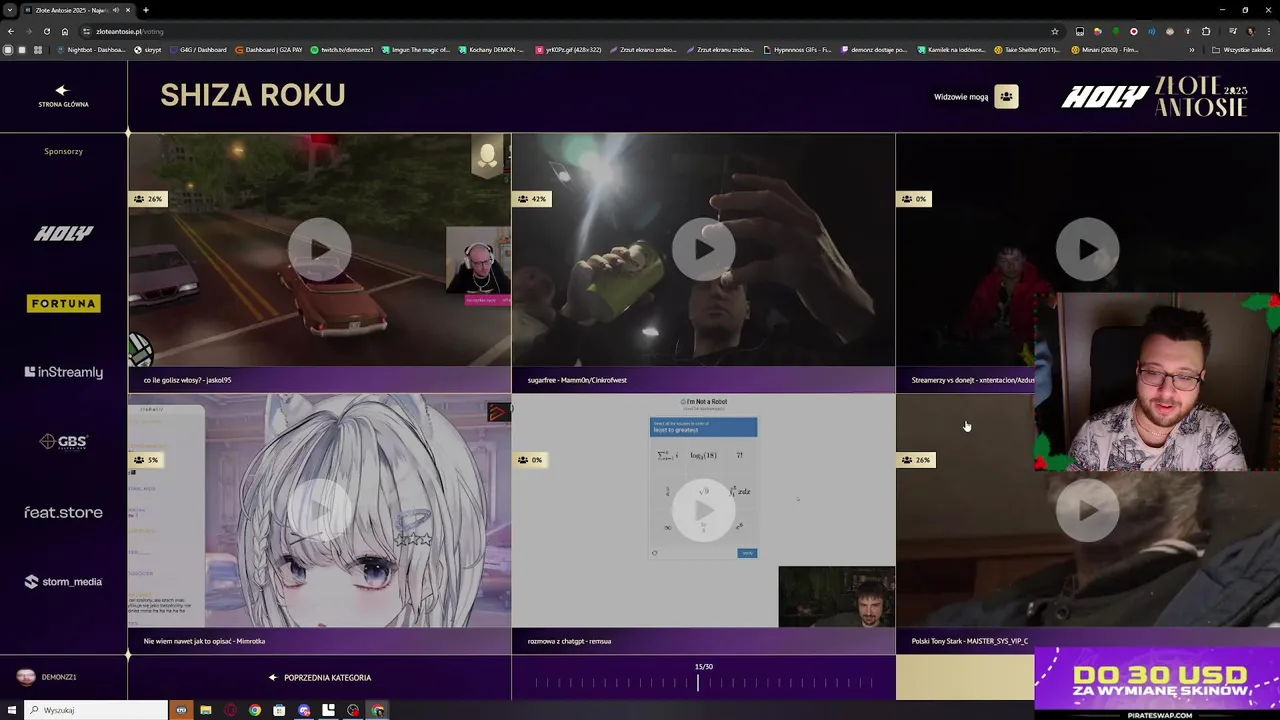1280x720 pixels.
Task: Play the 'rozmowa z chatgpt - remsua' clip
Action: pyautogui.click(x=703, y=510)
